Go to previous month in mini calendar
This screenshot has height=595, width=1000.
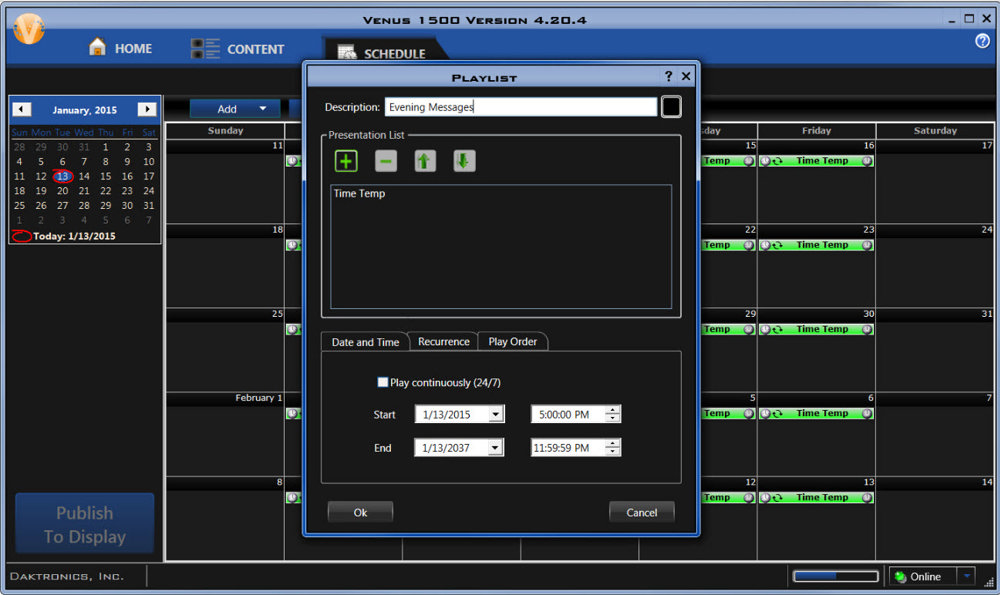click(22, 110)
